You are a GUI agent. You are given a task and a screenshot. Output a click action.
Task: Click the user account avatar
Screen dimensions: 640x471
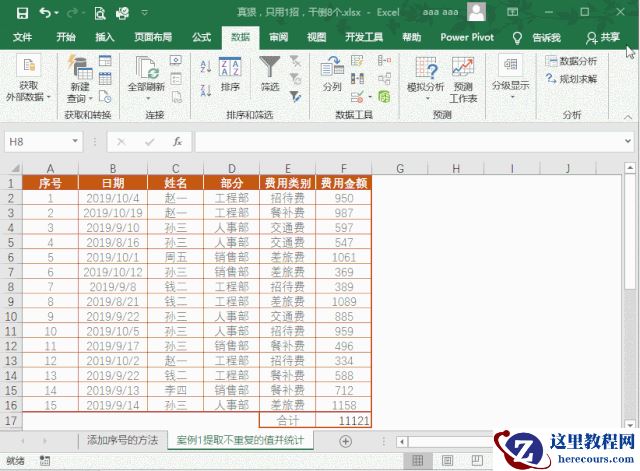pyautogui.click(x=476, y=12)
